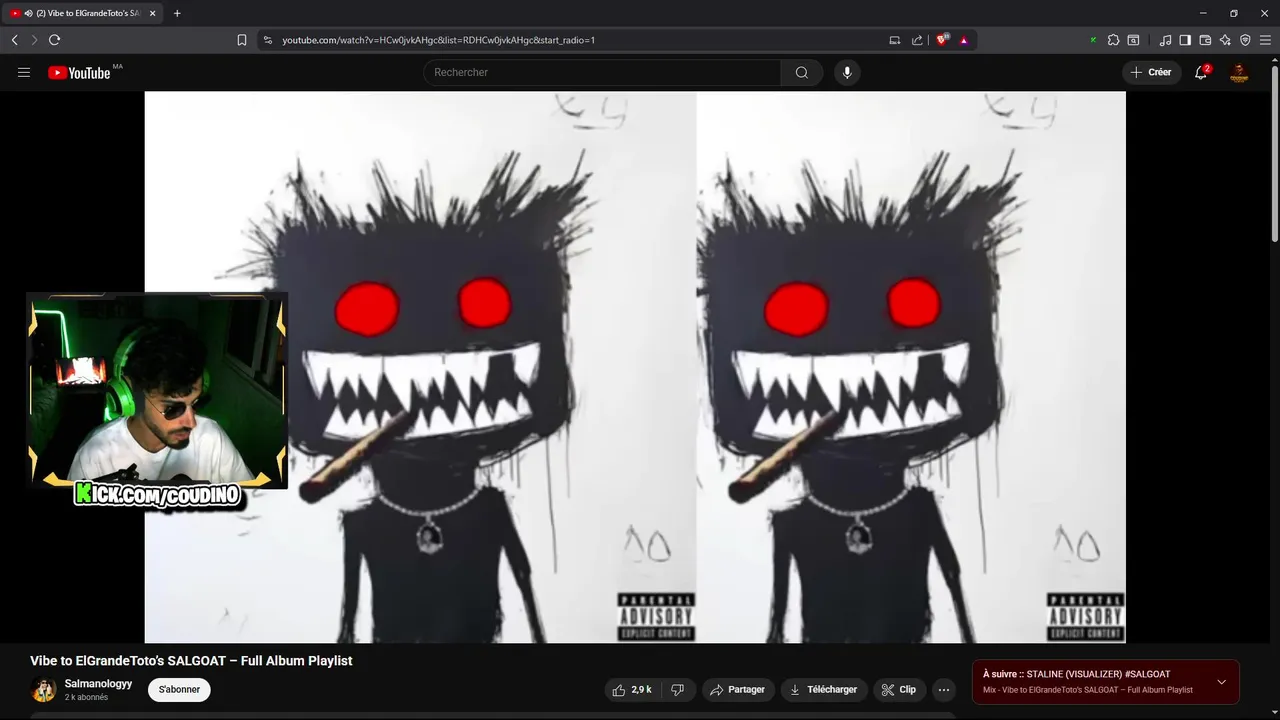
Task: Expand the À suivre playlist panel
Action: click(x=1221, y=682)
